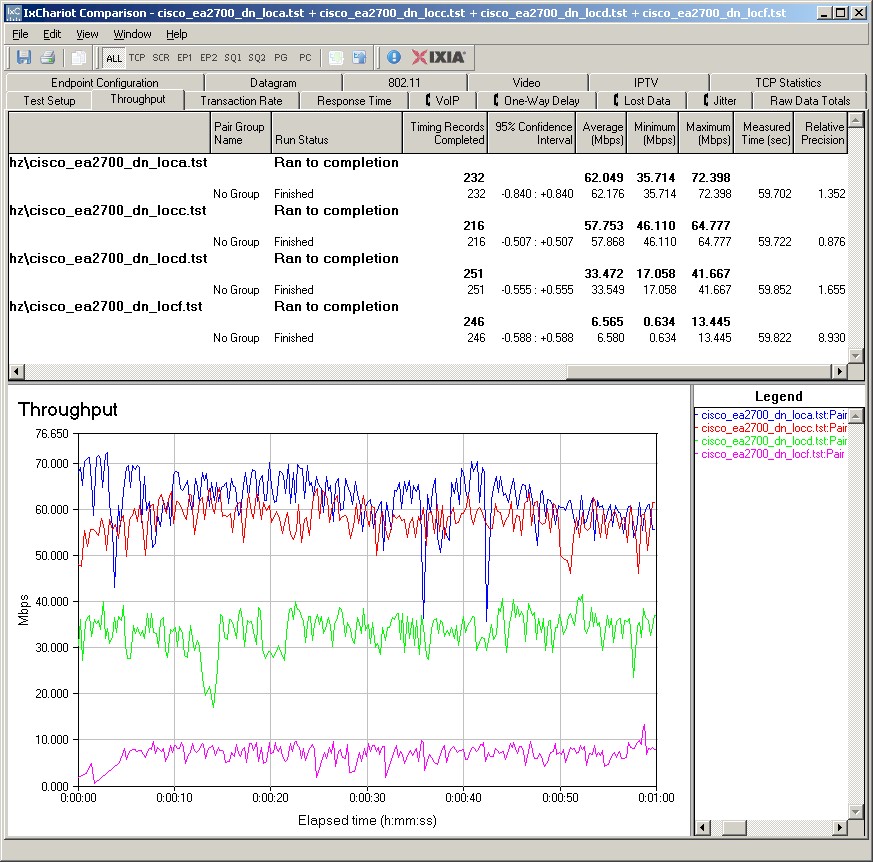Open the Edit menu

pos(52,35)
